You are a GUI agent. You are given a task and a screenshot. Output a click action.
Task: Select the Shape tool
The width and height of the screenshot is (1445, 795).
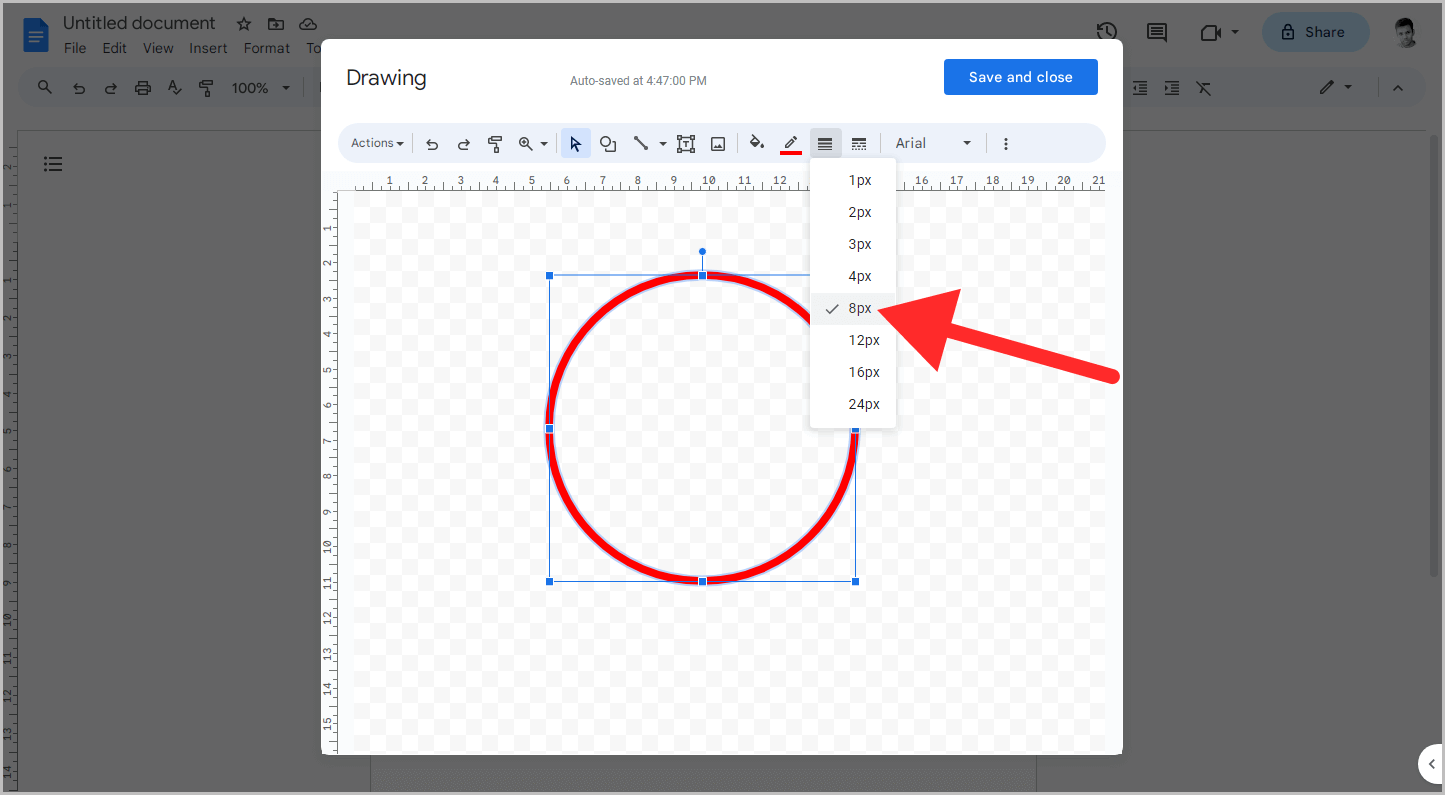(x=608, y=143)
